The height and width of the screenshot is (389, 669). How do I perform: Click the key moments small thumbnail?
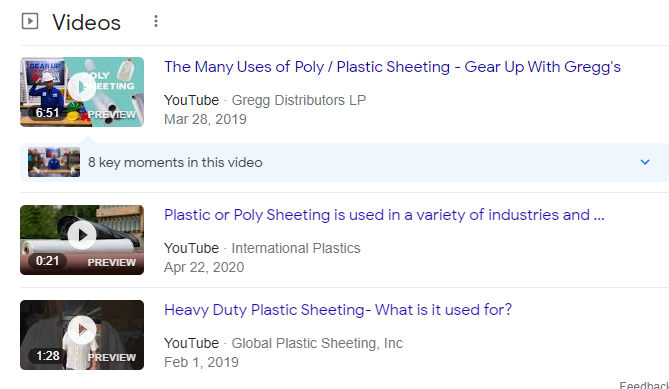(54, 162)
